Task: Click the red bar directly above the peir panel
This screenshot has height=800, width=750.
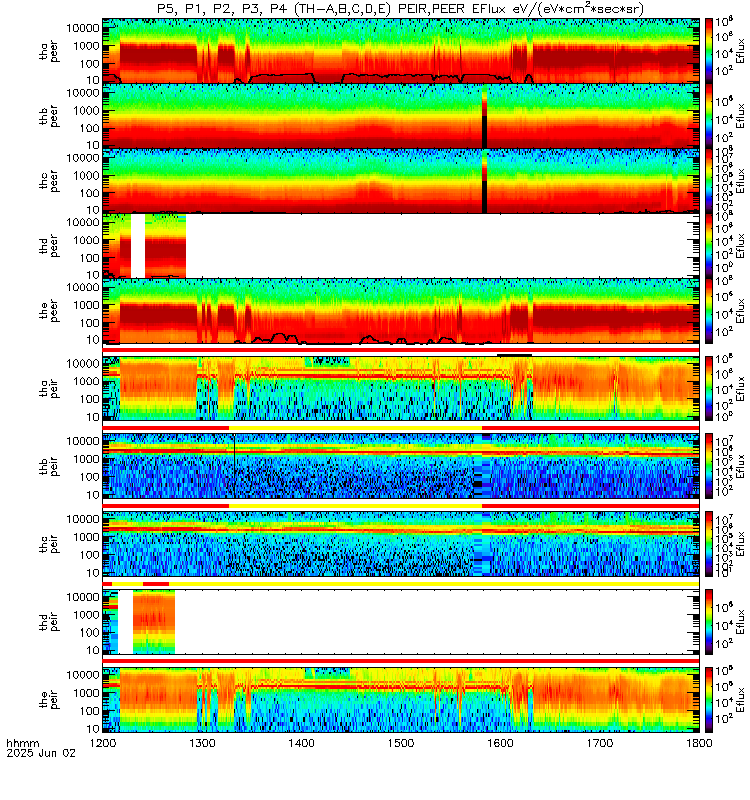Action: tap(401, 661)
